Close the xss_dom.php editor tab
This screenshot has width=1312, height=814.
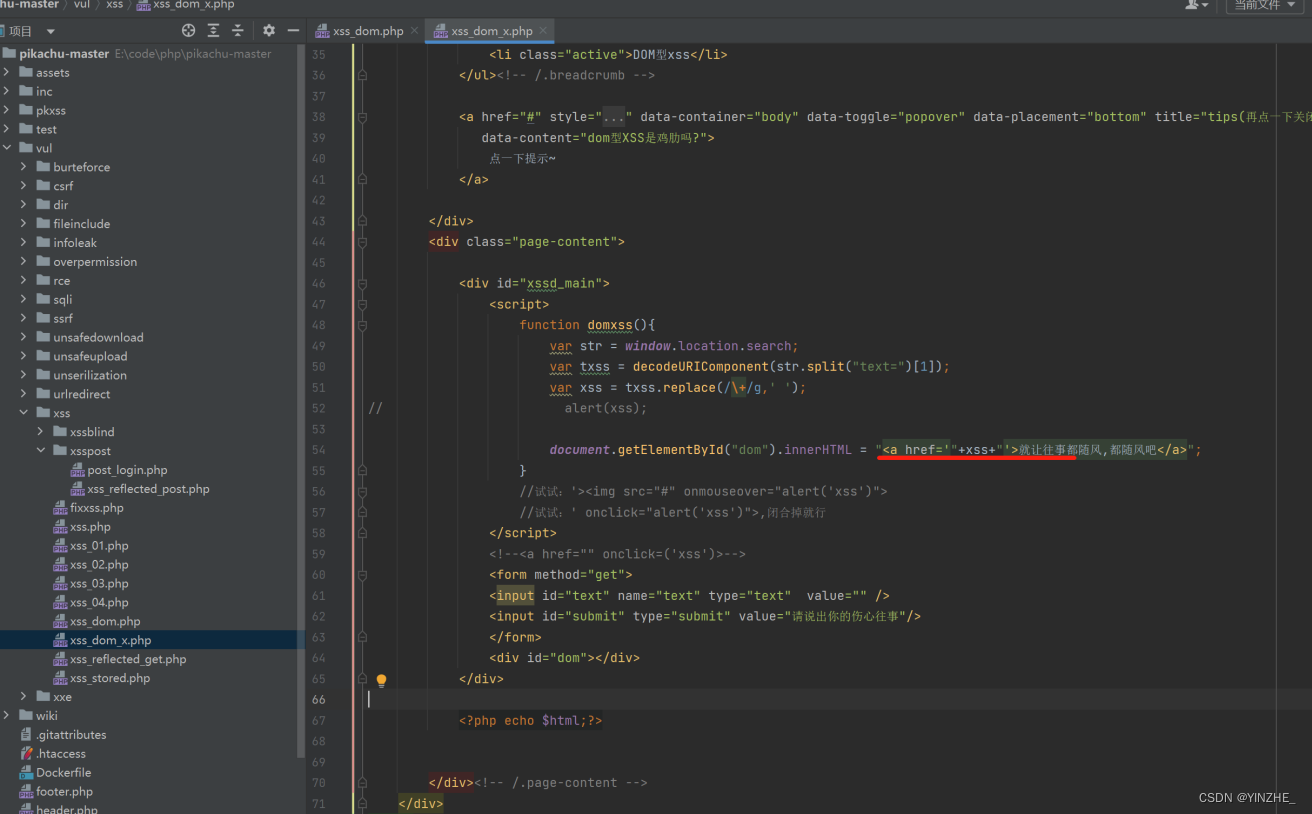(414, 31)
